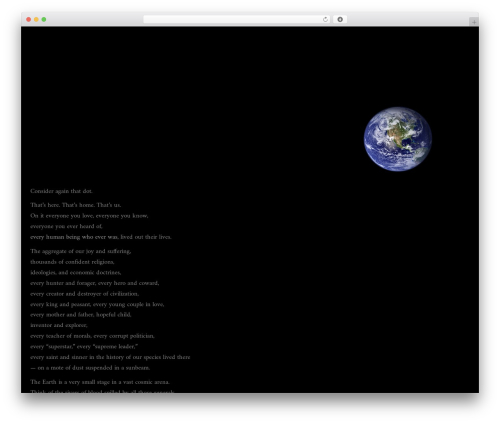
Task: Click the Earth globe image
Action: pos(398,139)
